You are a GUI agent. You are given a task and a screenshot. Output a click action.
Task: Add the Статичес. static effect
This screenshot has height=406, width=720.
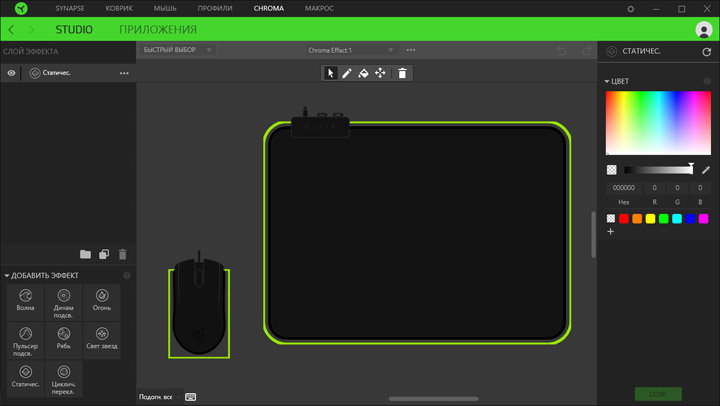click(26, 378)
